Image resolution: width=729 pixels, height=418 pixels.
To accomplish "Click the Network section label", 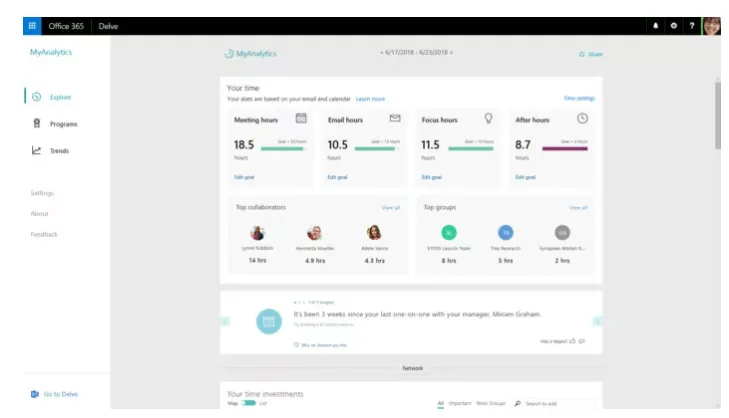I will coord(412,368).
